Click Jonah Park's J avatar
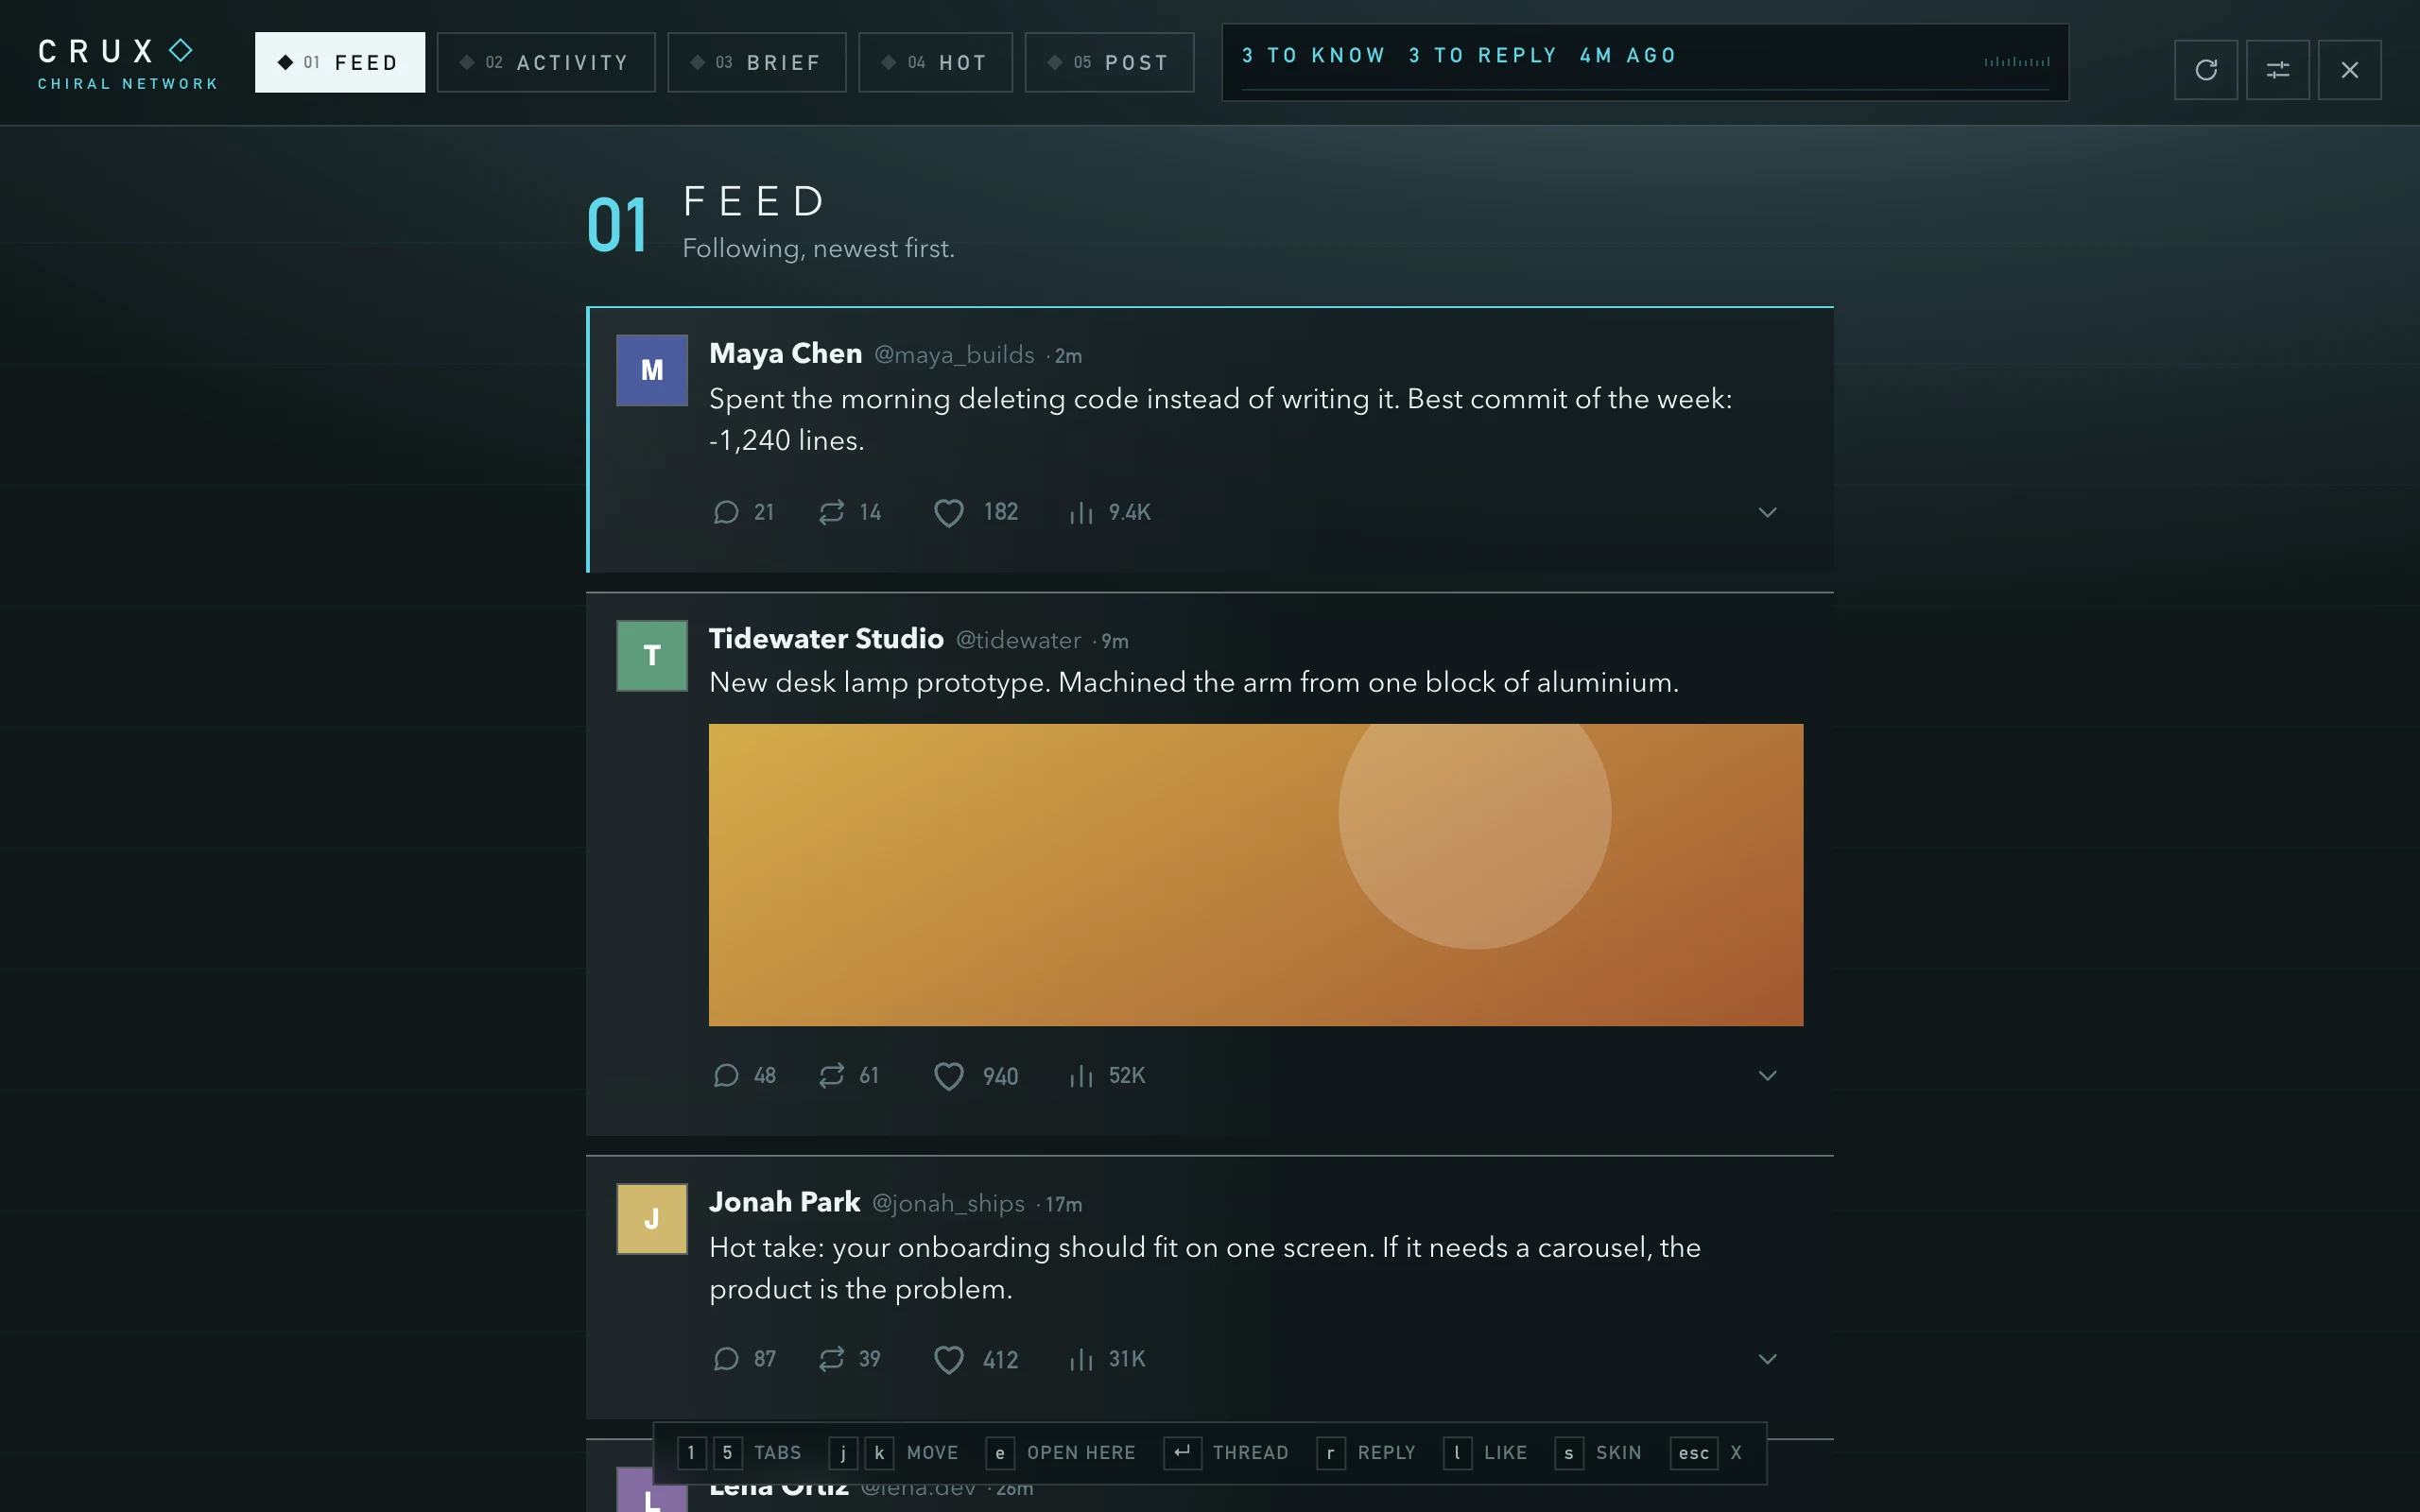The width and height of the screenshot is (2420, 1512). (x=652, y=1219)
